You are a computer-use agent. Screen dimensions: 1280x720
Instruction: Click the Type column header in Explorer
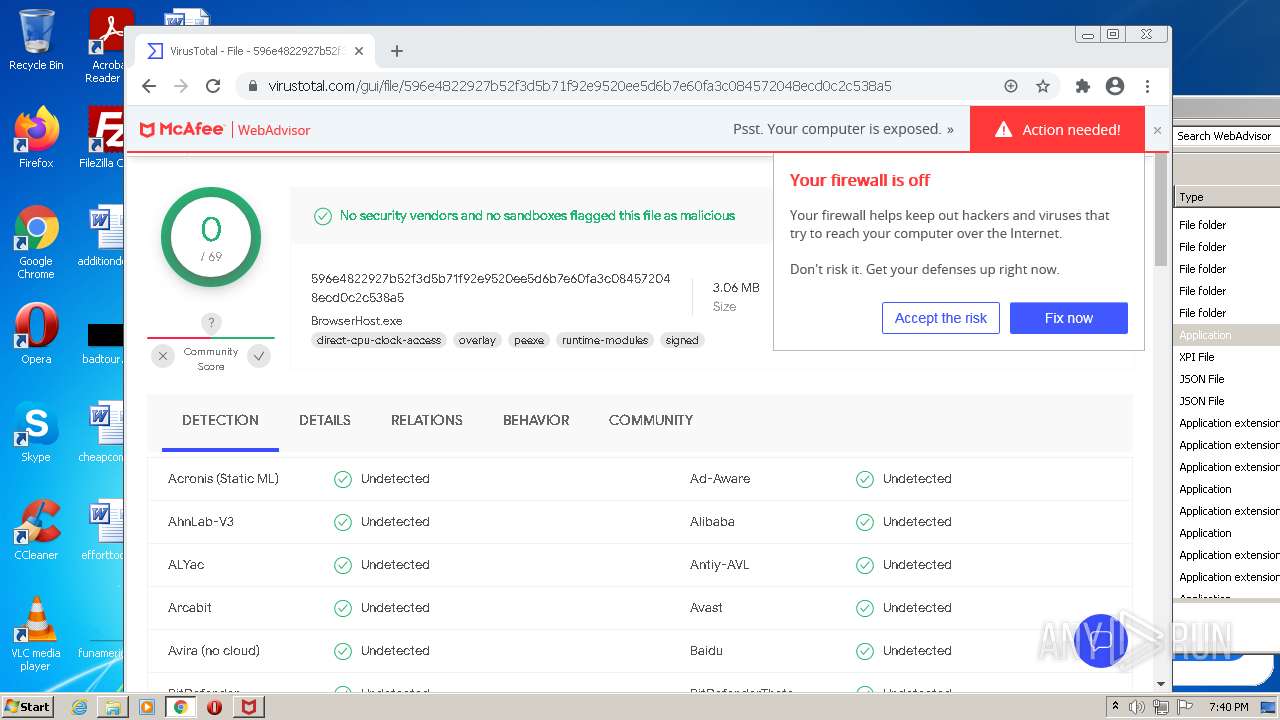[1227, 197]
